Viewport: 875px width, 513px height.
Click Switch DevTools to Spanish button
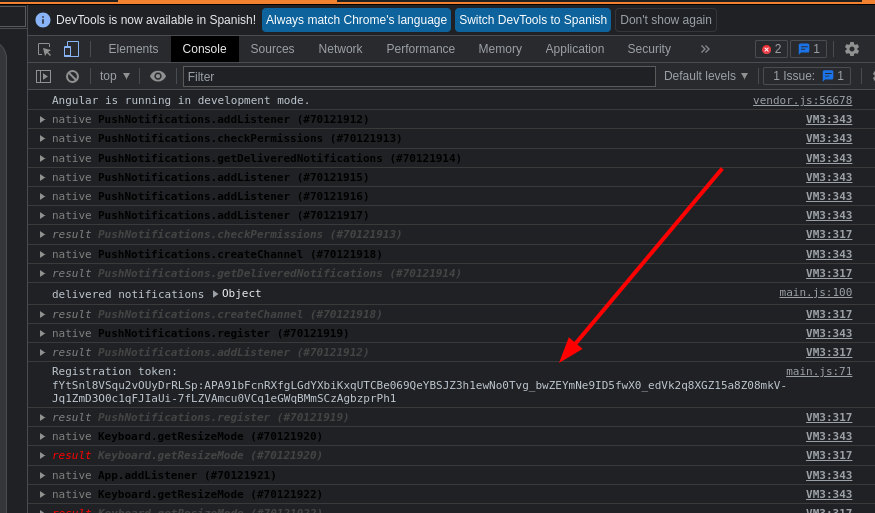coord(532,20)
